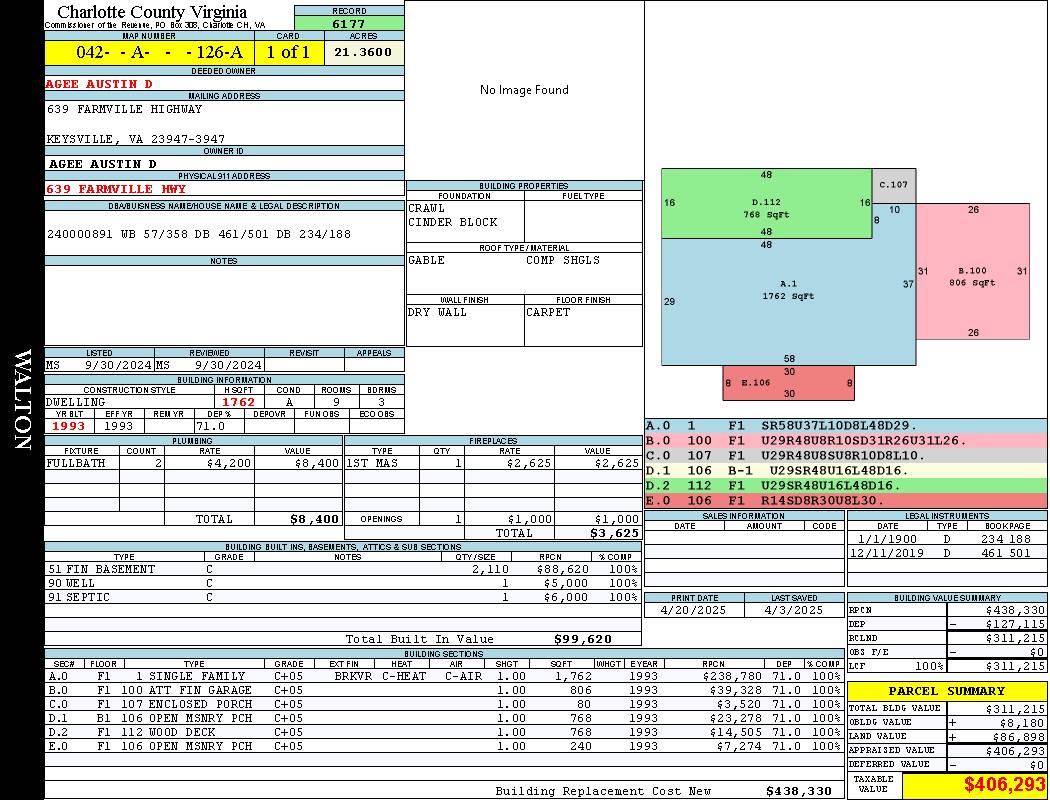Select physical address 639 FARMVILLE HWY
This screenshot has width=1050, height=800.
coord(116,189)
